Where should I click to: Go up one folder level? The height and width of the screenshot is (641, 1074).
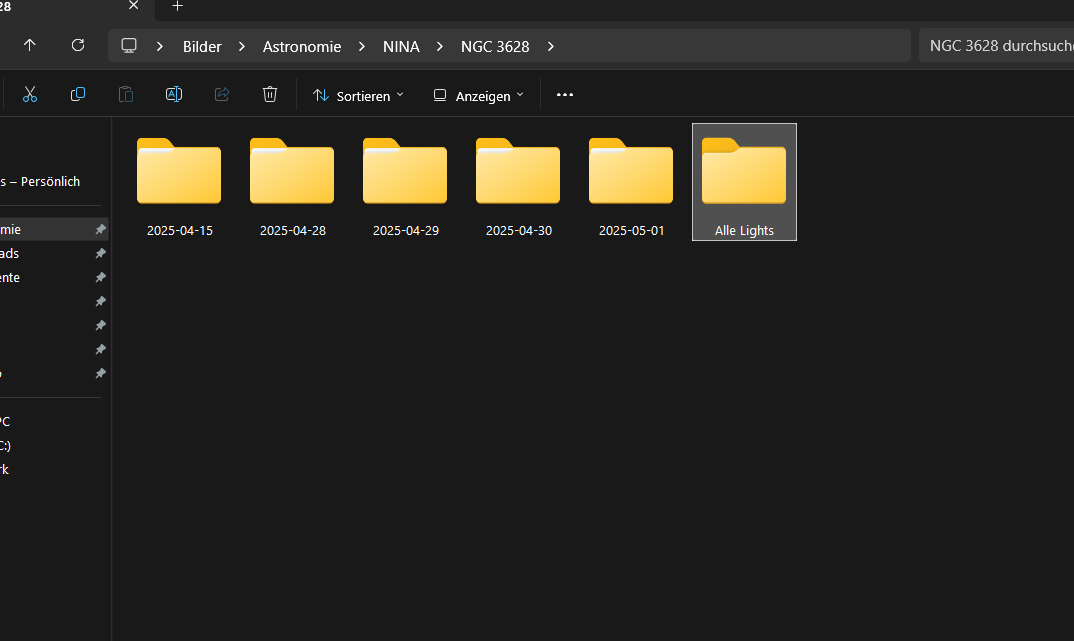(29, 45)
